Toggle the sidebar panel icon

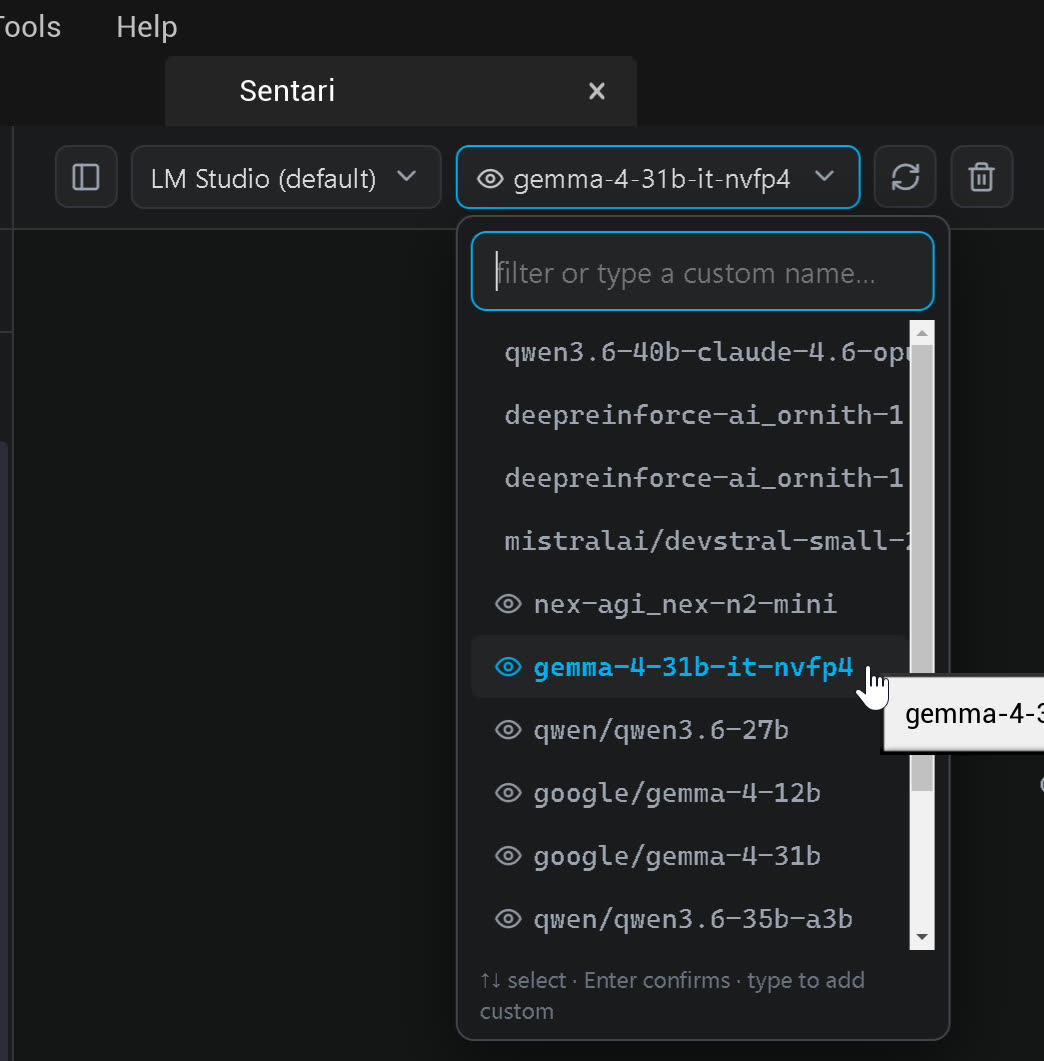pos(86,177)
